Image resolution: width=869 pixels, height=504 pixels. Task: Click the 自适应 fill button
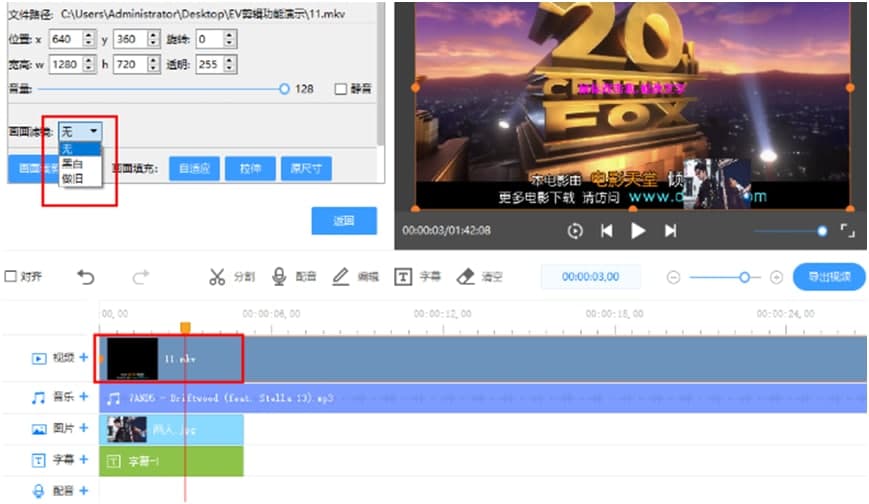[x=194, y=169]
